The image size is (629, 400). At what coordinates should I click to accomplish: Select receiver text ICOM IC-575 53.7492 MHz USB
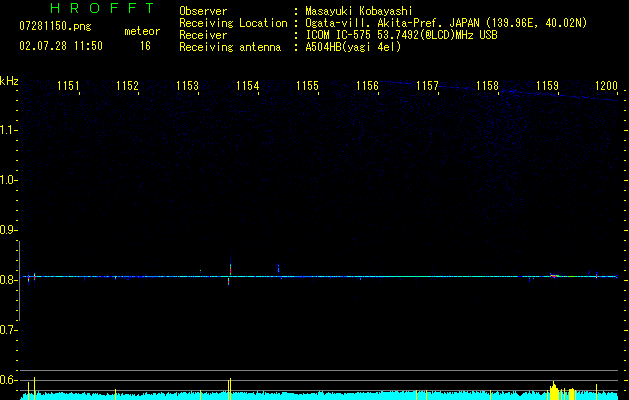[x=401, y=35]
